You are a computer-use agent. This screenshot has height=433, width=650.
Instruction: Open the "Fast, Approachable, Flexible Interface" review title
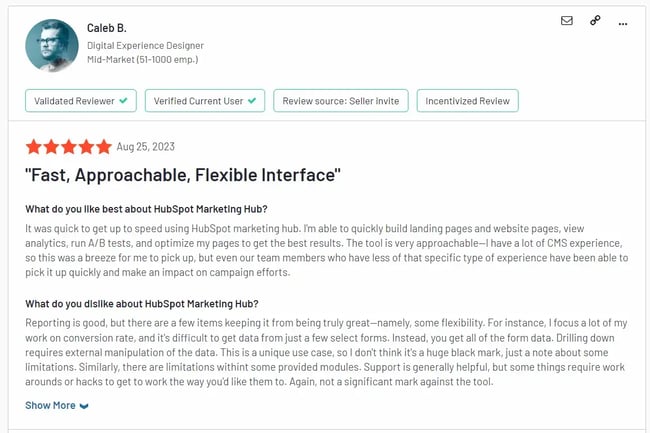click(183, 176)
